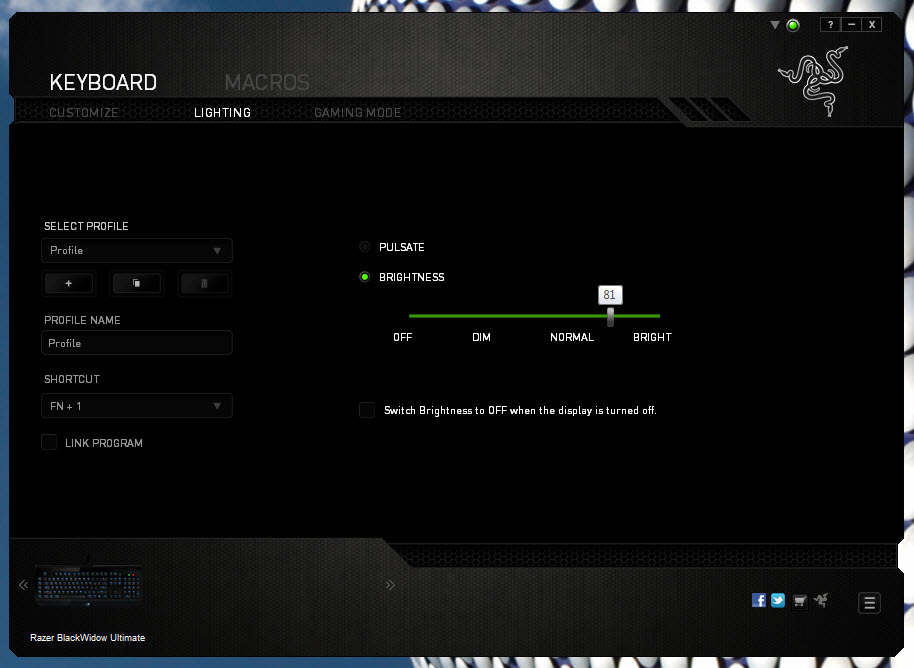This screenshot has height=668, width=914.
Task: Enable switch brightness off when display off
Action: click(x=367, y=410)
